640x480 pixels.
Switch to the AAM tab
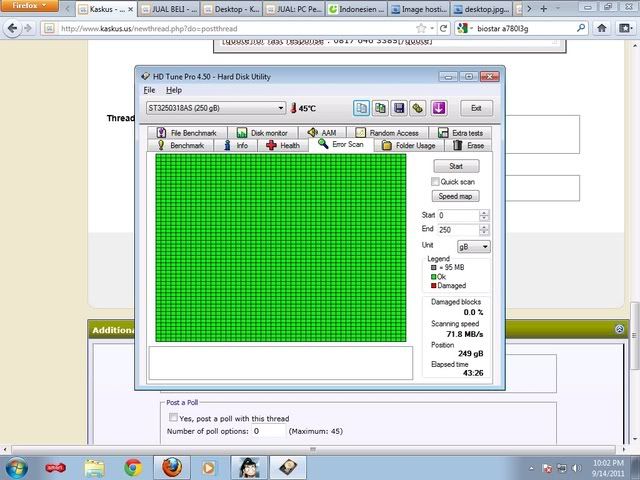click(x=322, y=133)
